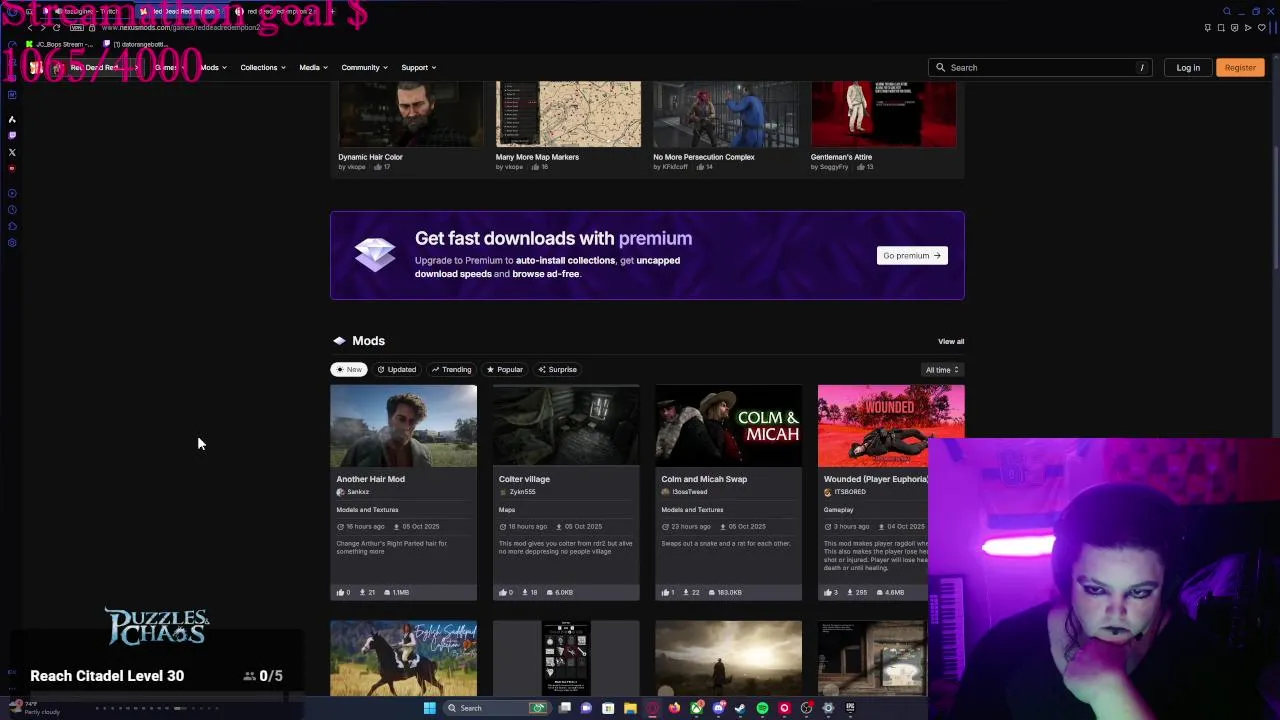Open the All time period dropdown
The image size is (1280, 720).
942,370
